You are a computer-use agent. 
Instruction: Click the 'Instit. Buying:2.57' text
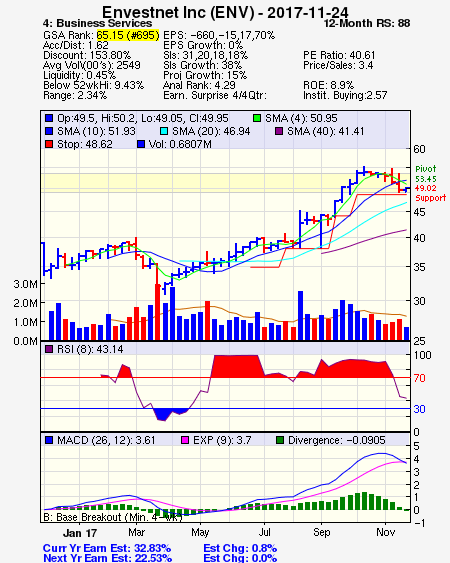[x=345, y=96]
